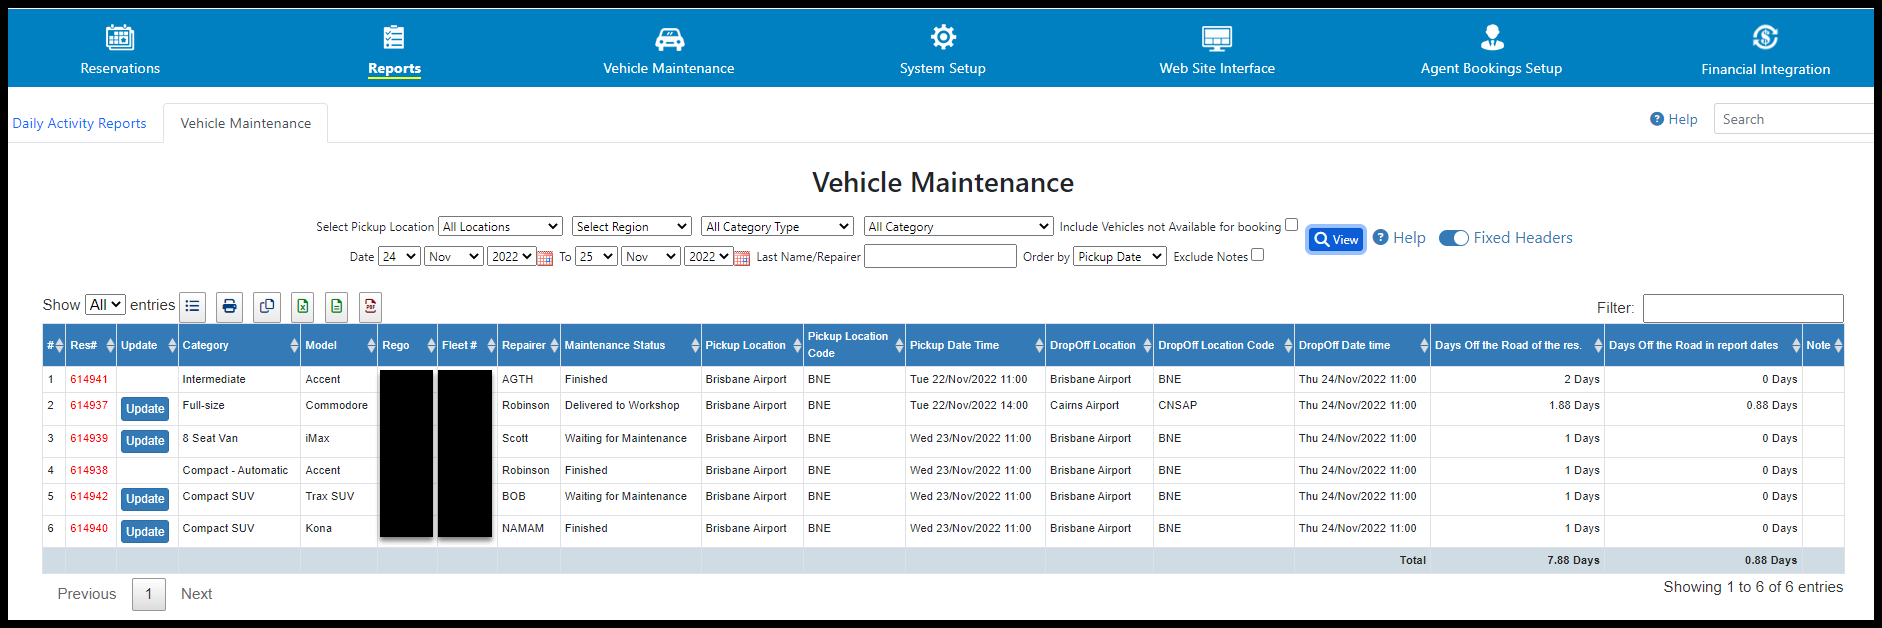Open Help link near Search box

point(1673,119)
